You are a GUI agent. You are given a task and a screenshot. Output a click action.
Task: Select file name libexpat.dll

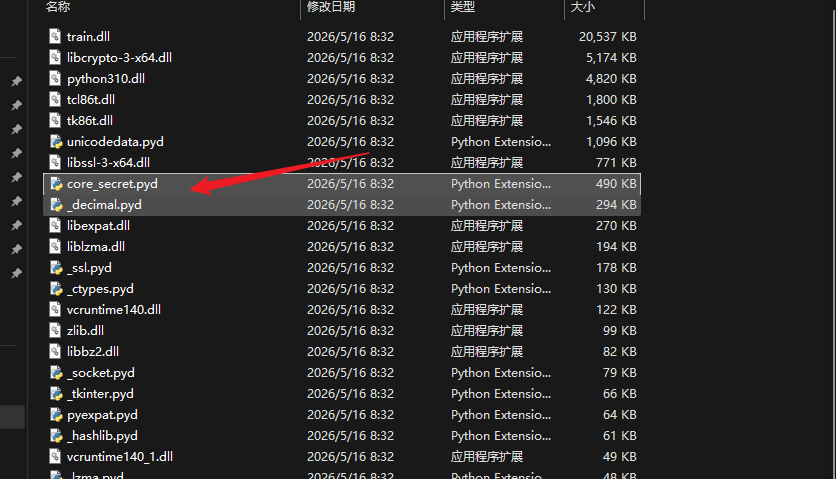[x=98, y=226]
